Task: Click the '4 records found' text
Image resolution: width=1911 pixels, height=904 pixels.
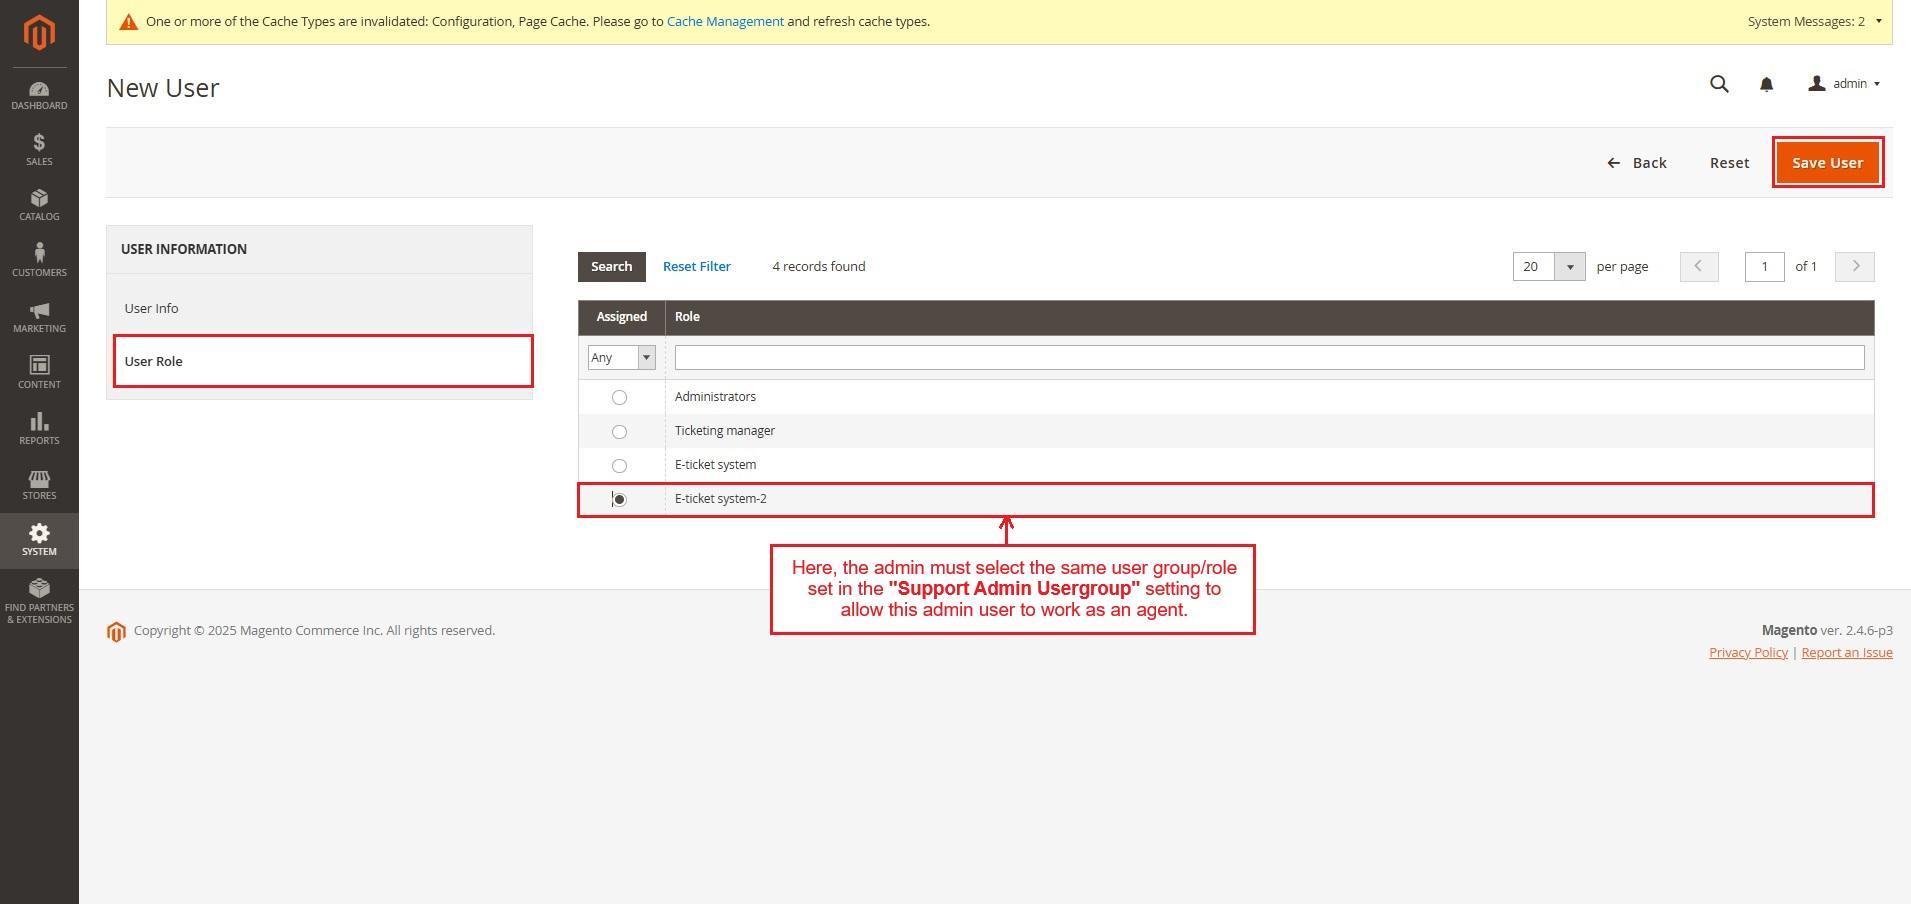Action: [x=818, y=266]
